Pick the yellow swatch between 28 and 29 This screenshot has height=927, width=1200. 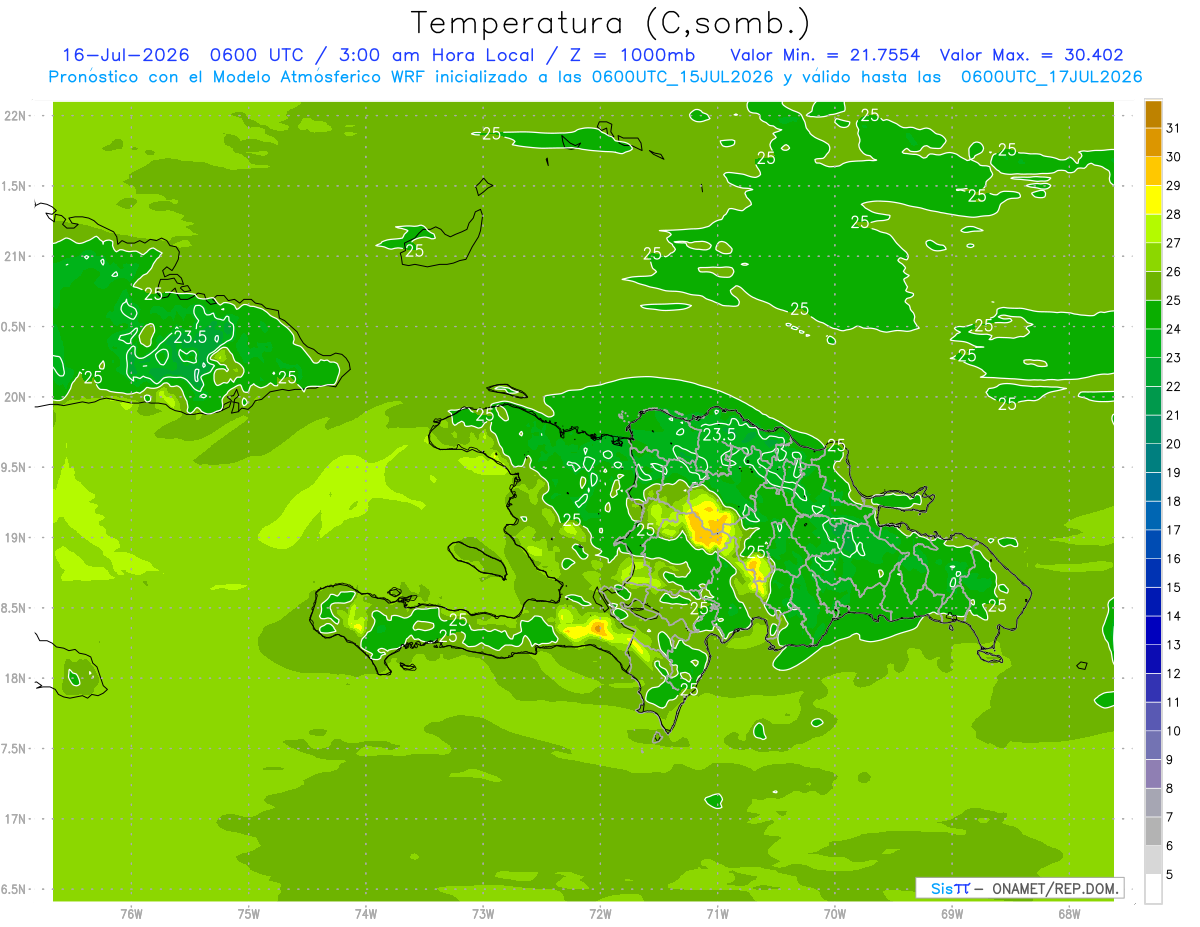(x=1153, y=200)
